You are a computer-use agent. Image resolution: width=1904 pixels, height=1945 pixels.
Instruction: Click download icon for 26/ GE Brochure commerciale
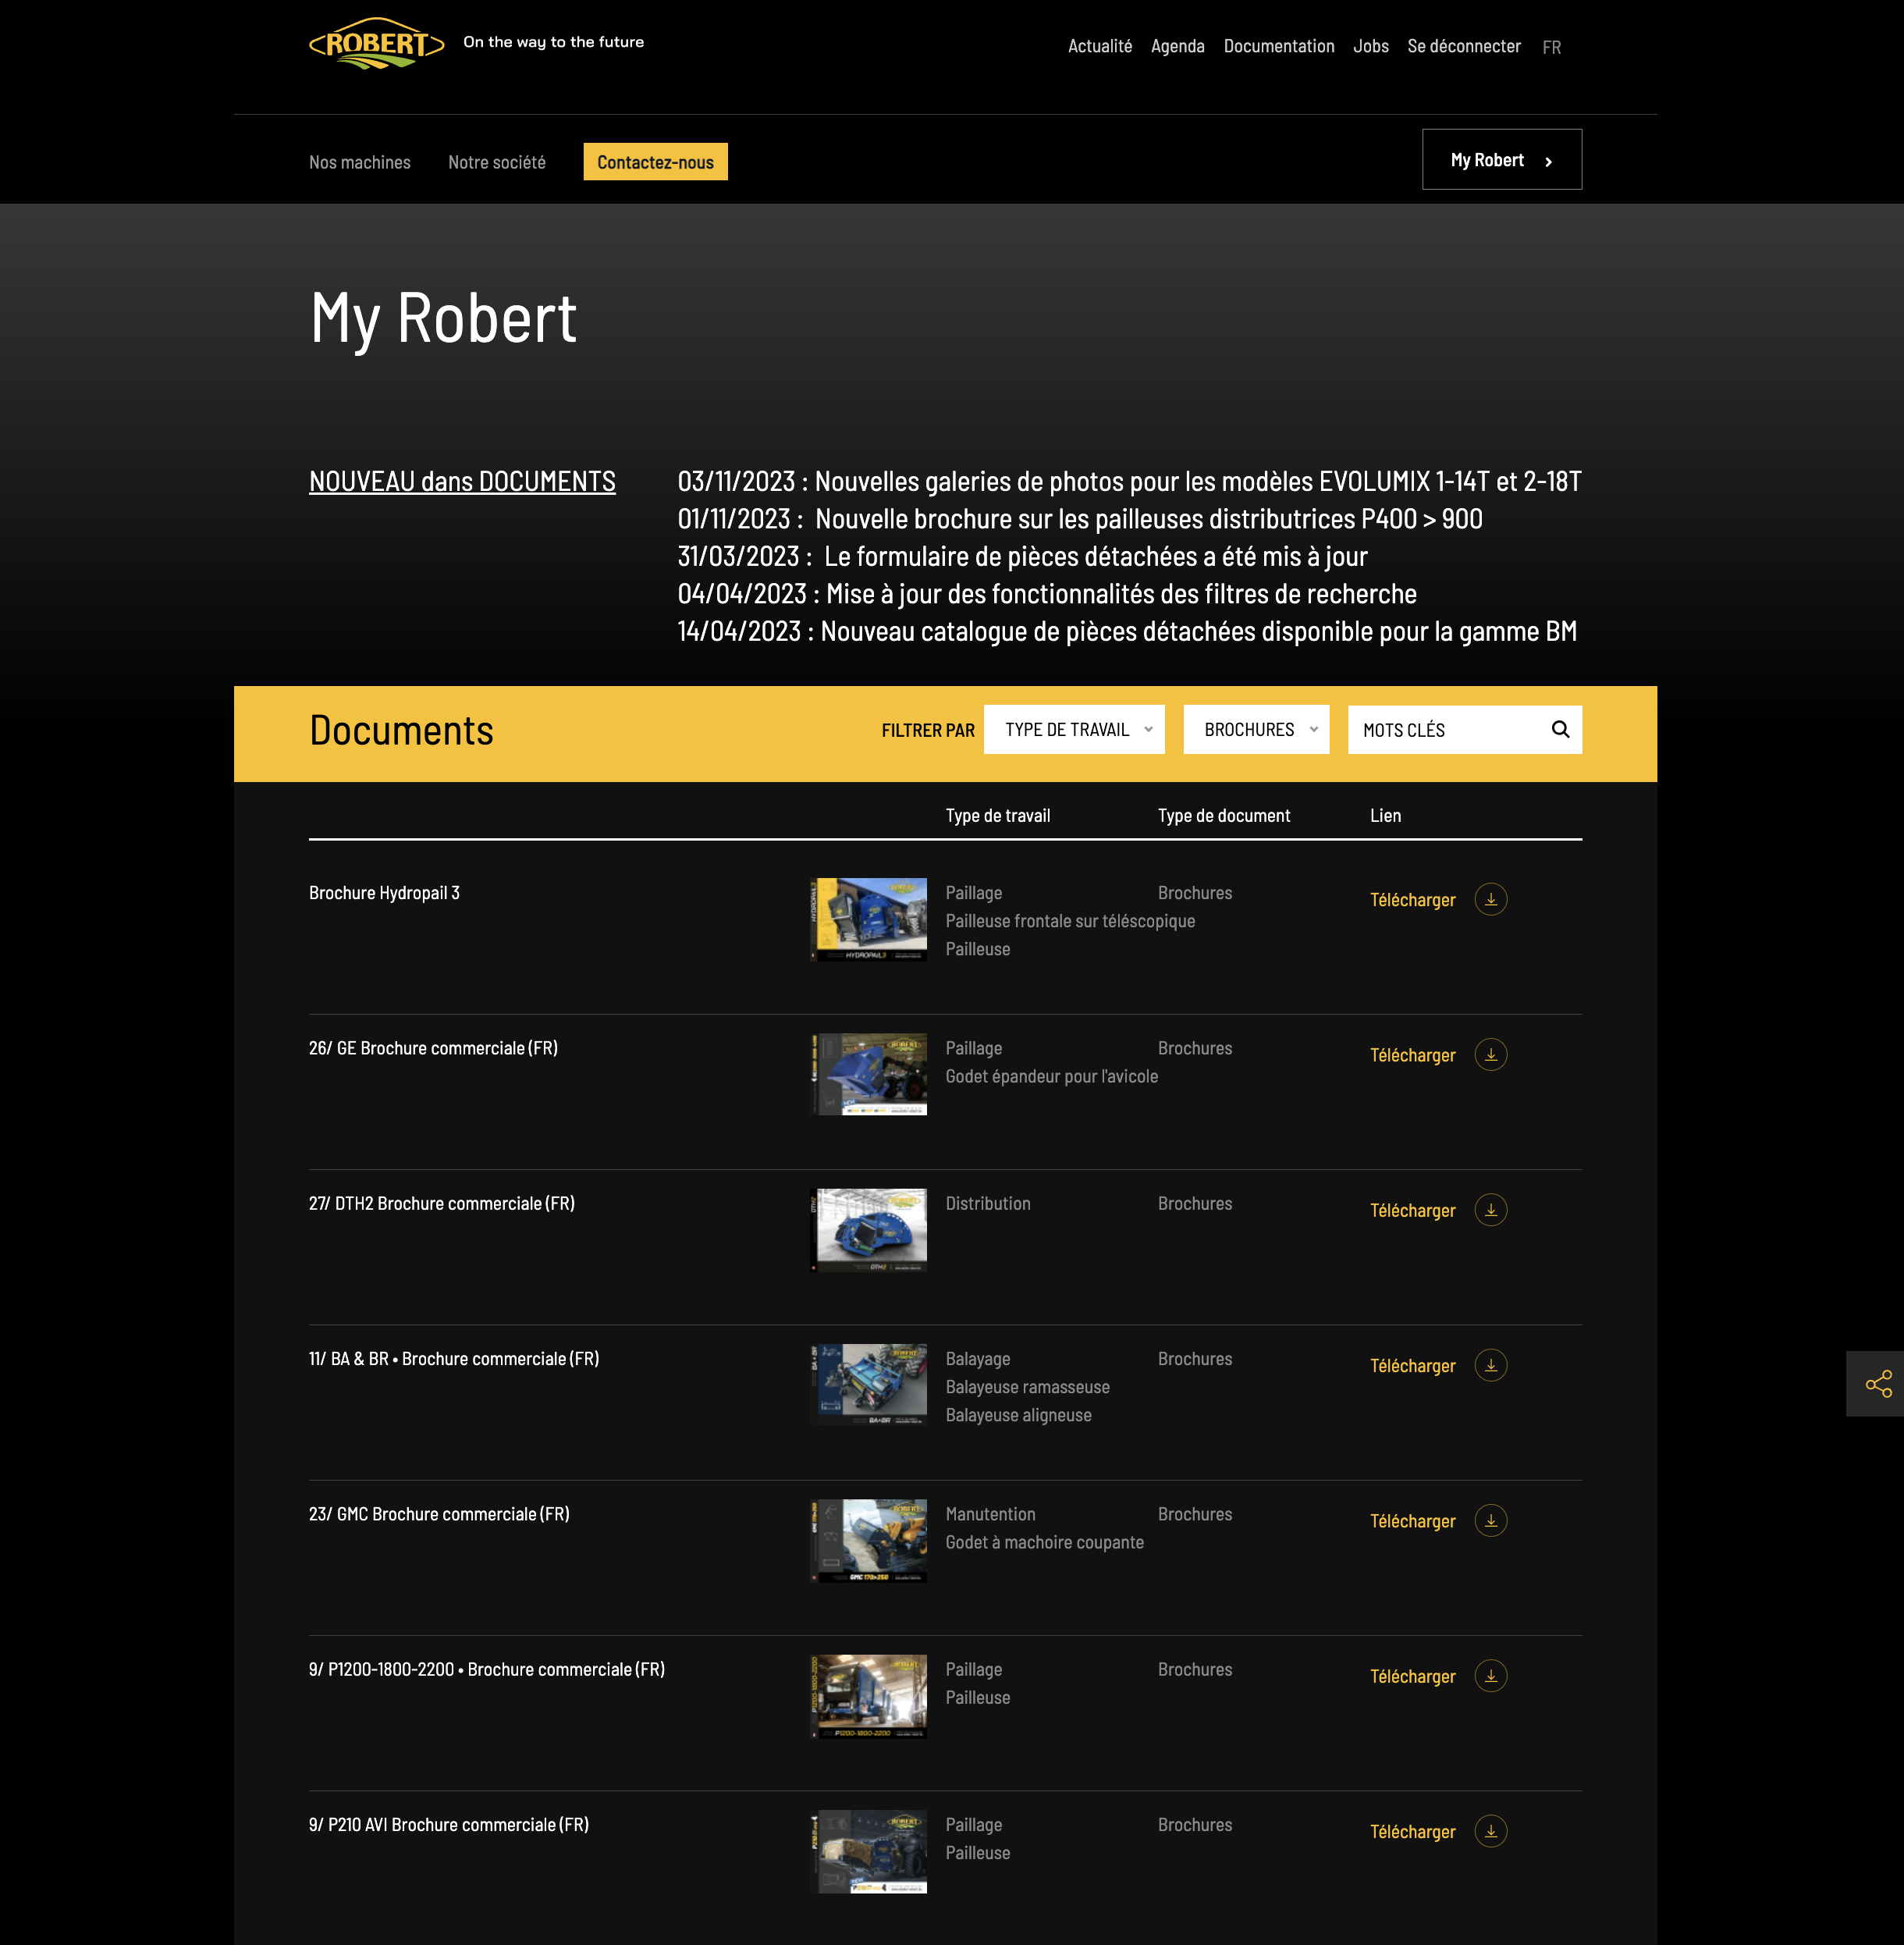coord(1490,1054)
